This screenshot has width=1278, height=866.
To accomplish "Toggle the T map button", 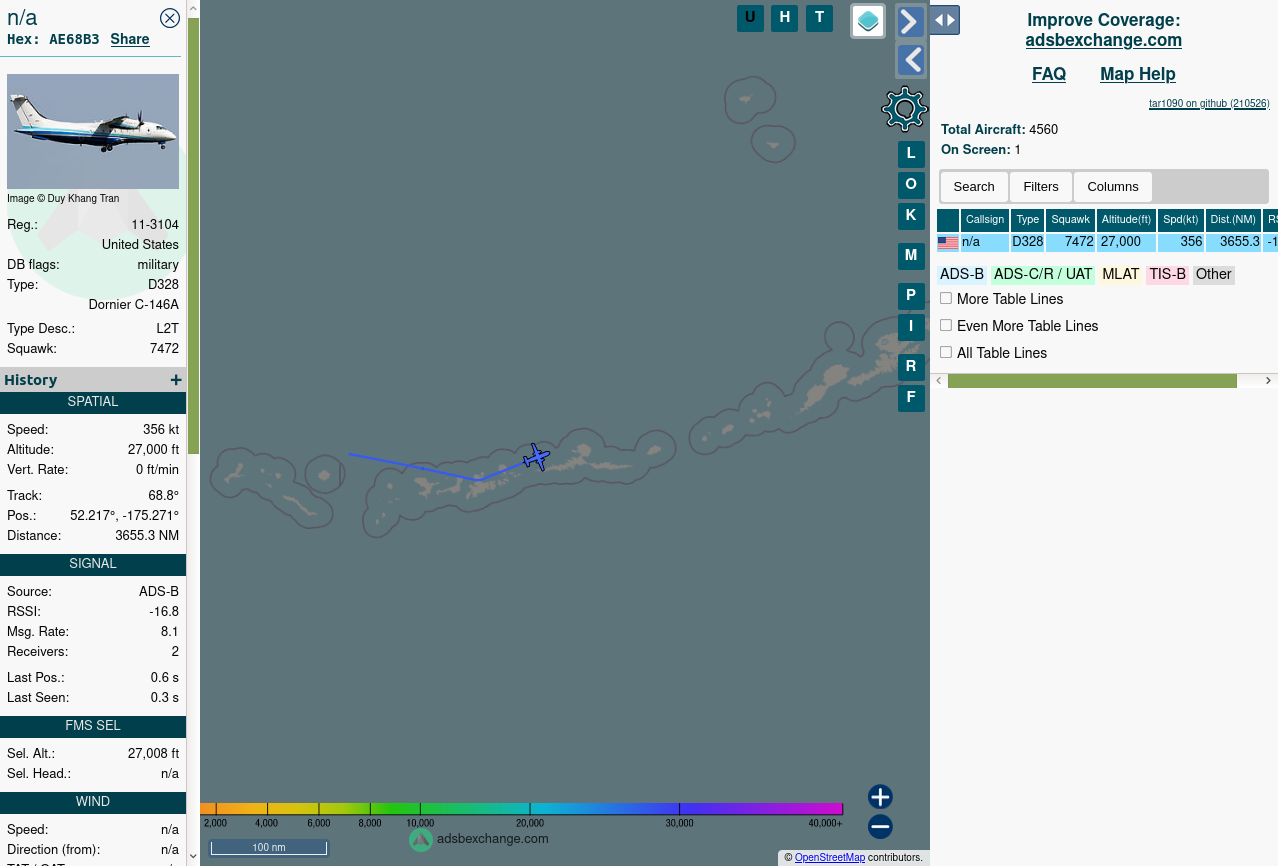I will (820, 18).
